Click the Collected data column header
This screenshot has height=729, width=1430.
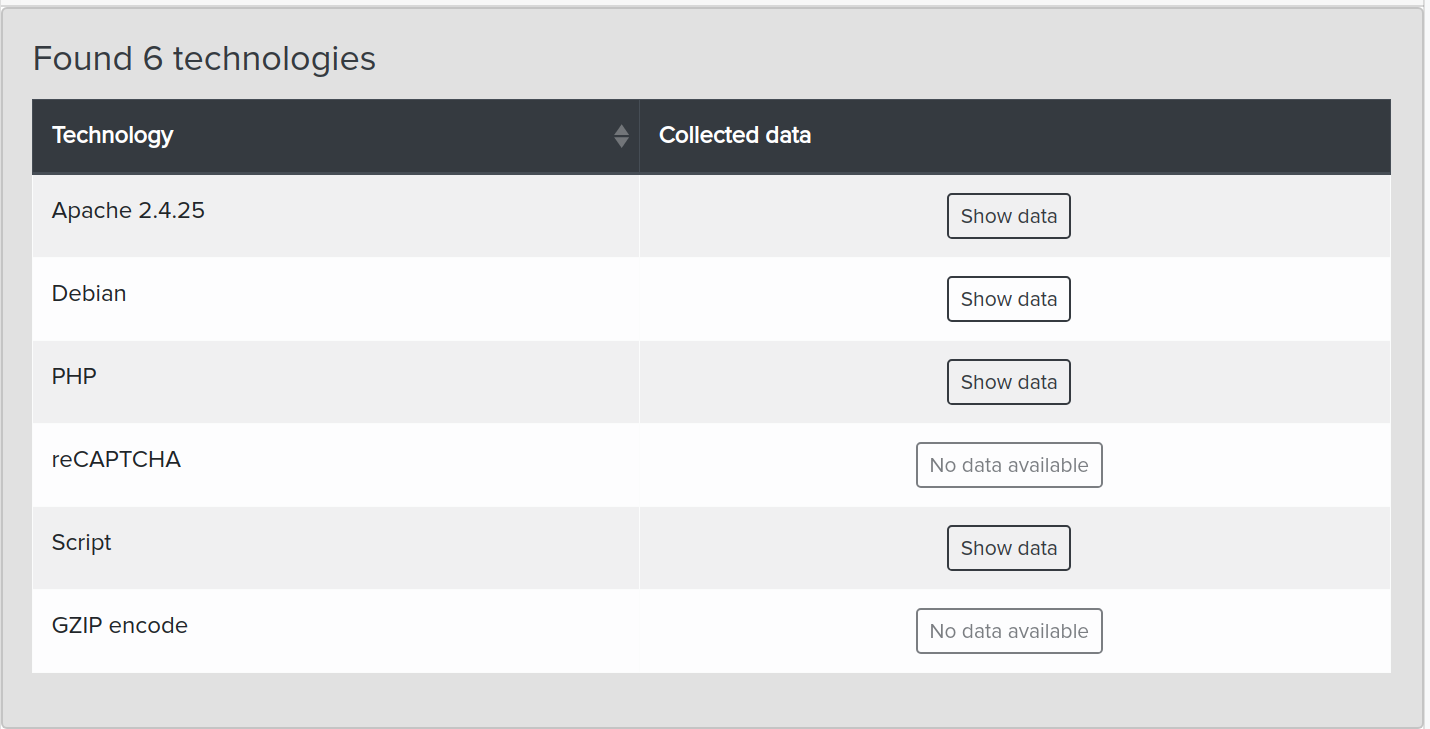pos(735,135)
